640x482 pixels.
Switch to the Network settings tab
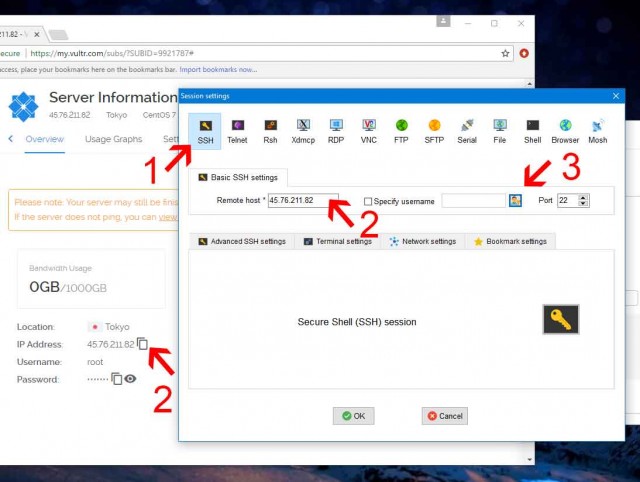pyautogui.click(x=423, y=241)
